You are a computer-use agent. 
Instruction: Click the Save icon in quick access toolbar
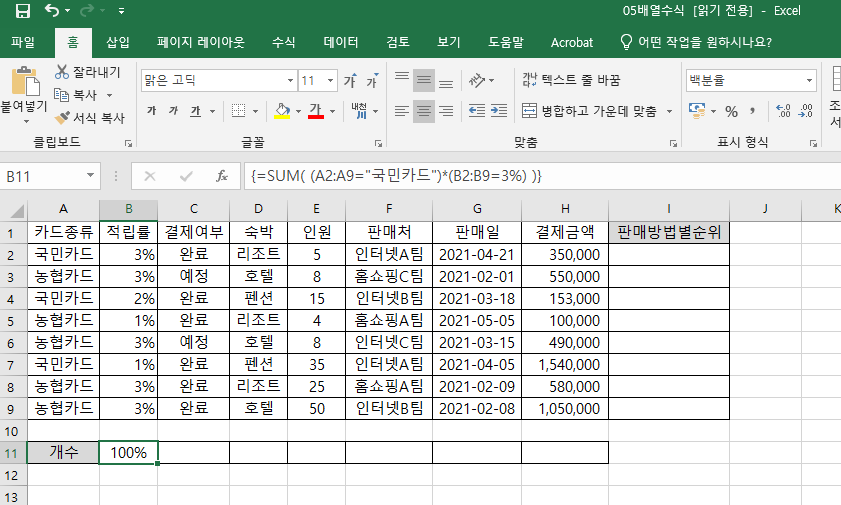tap(22, 12)
